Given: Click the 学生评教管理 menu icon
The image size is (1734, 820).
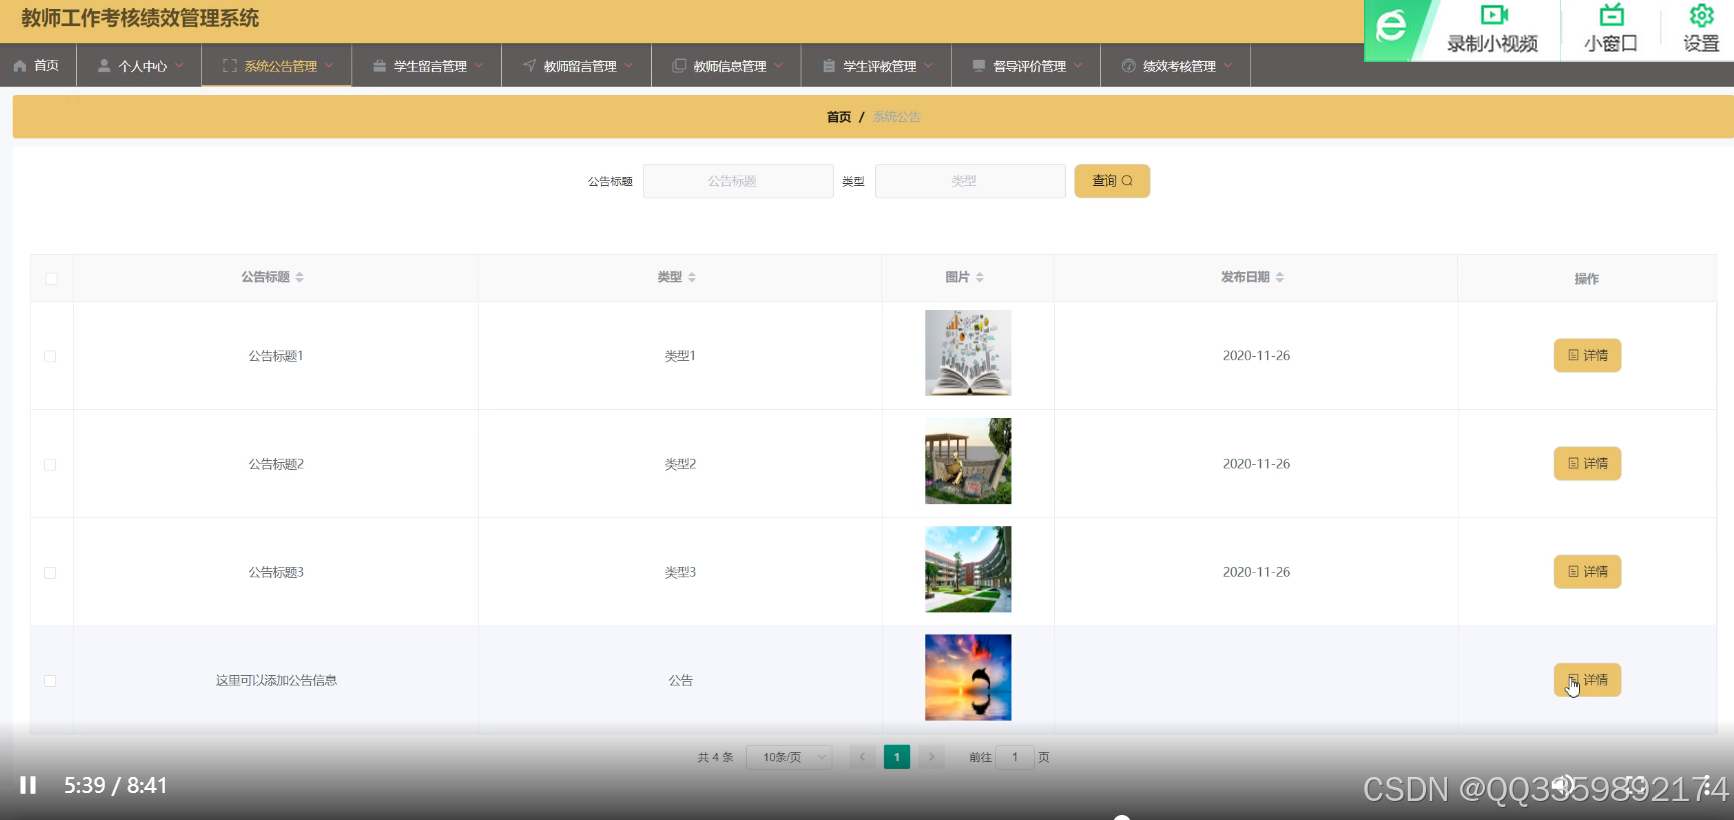Looking at the screenshot, I should coord(829,66).
